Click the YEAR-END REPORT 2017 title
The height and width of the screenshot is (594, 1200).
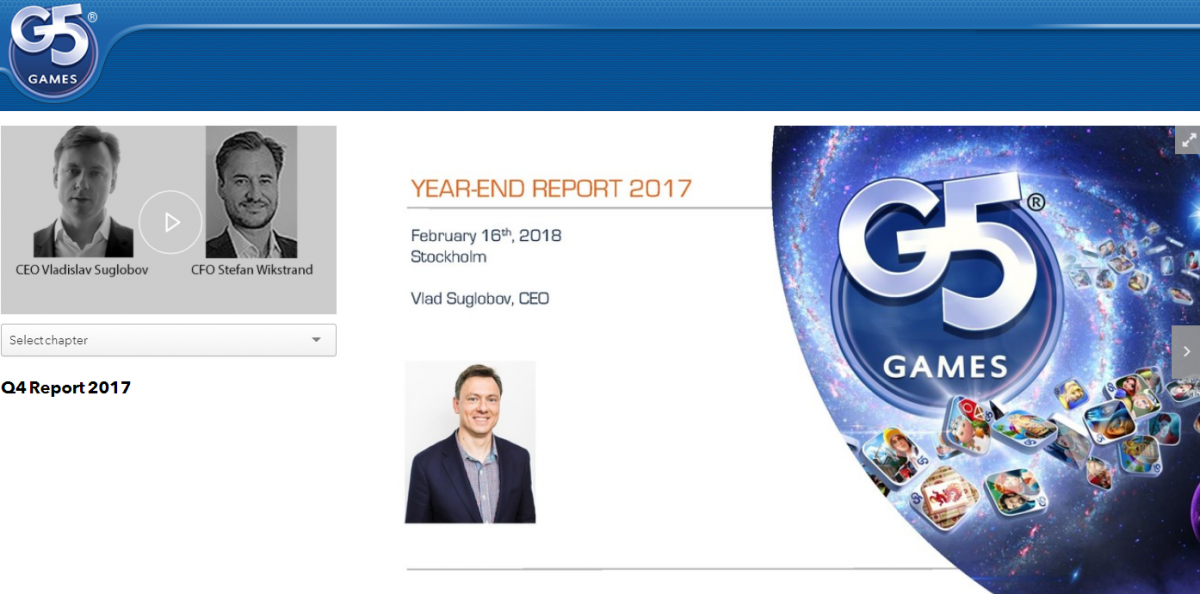coord(551,188)
